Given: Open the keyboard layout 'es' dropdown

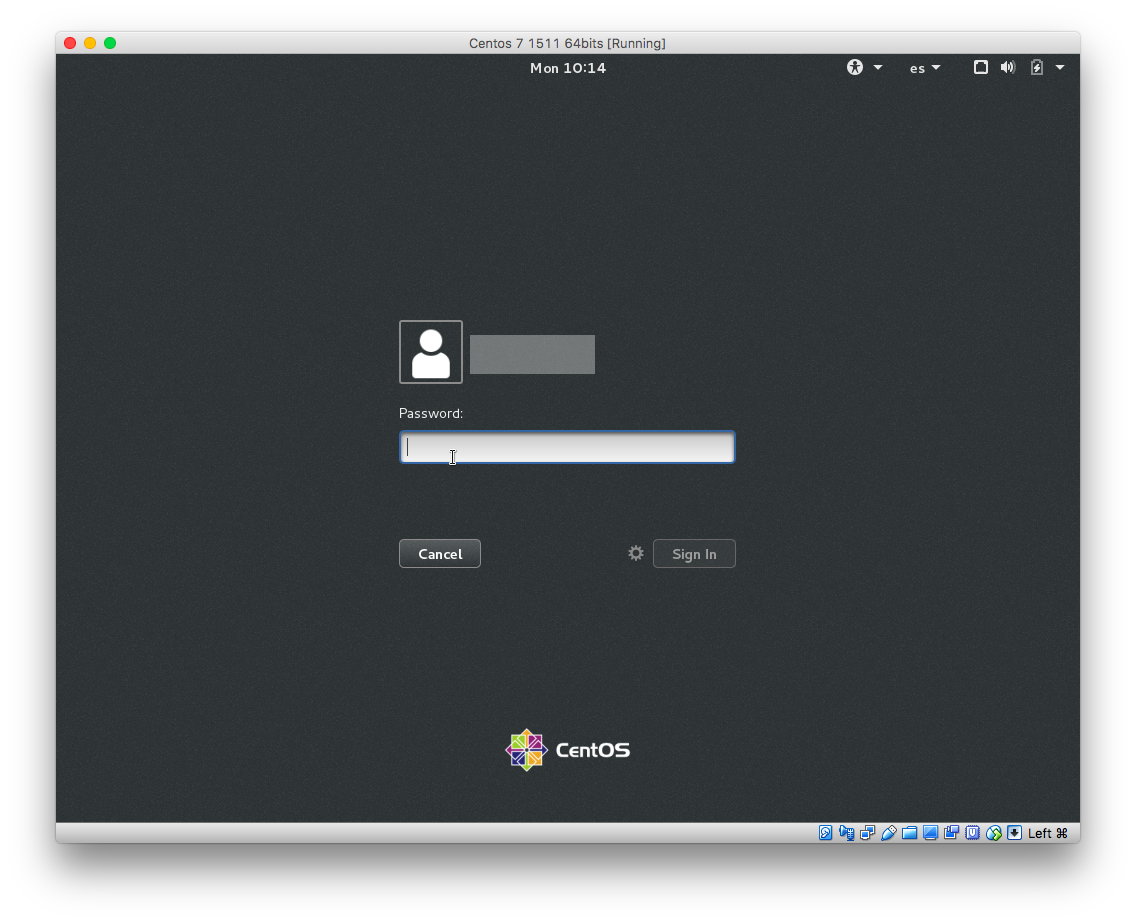Looking at the screenshot, I should 923,68.
